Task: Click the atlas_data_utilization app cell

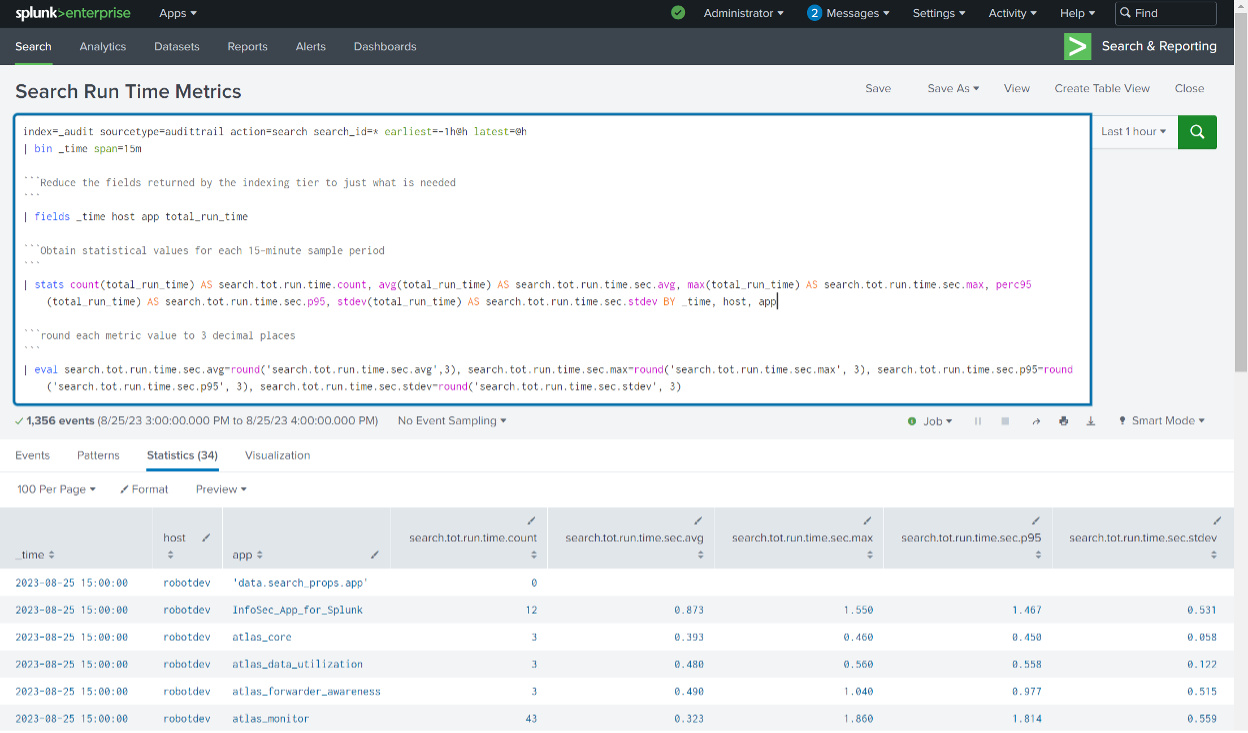Action: click(x=297, y=664)
